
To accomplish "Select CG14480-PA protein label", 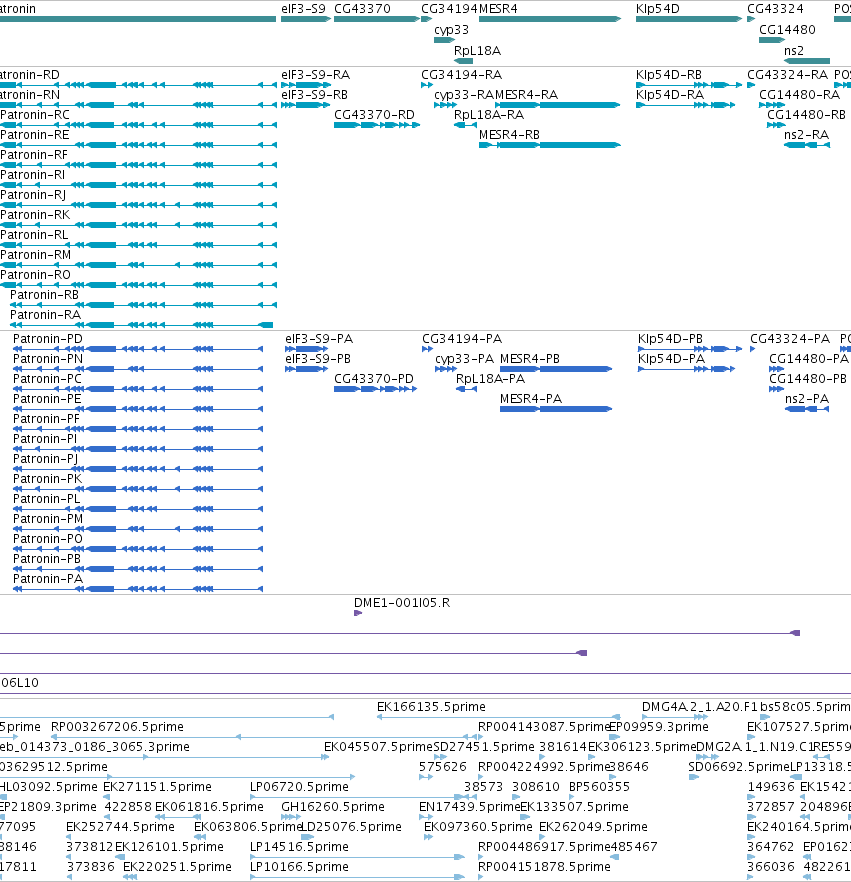I will pos(809,359).
